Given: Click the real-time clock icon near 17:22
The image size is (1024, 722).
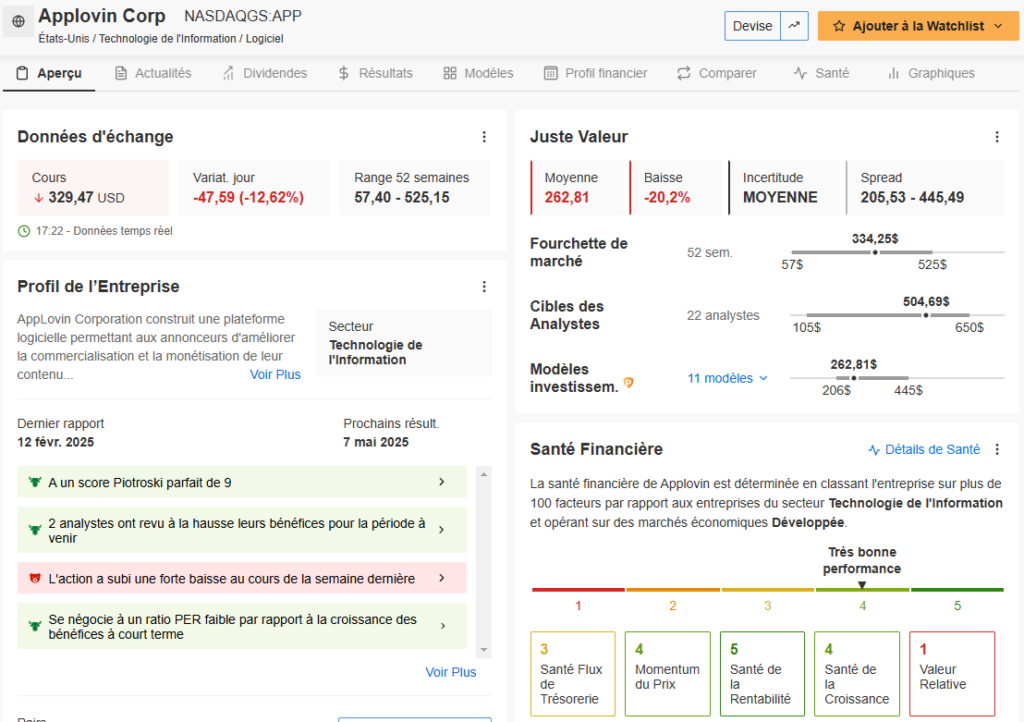Looking at the screenshot, I should pyautogui.click(x=24, y=231).
